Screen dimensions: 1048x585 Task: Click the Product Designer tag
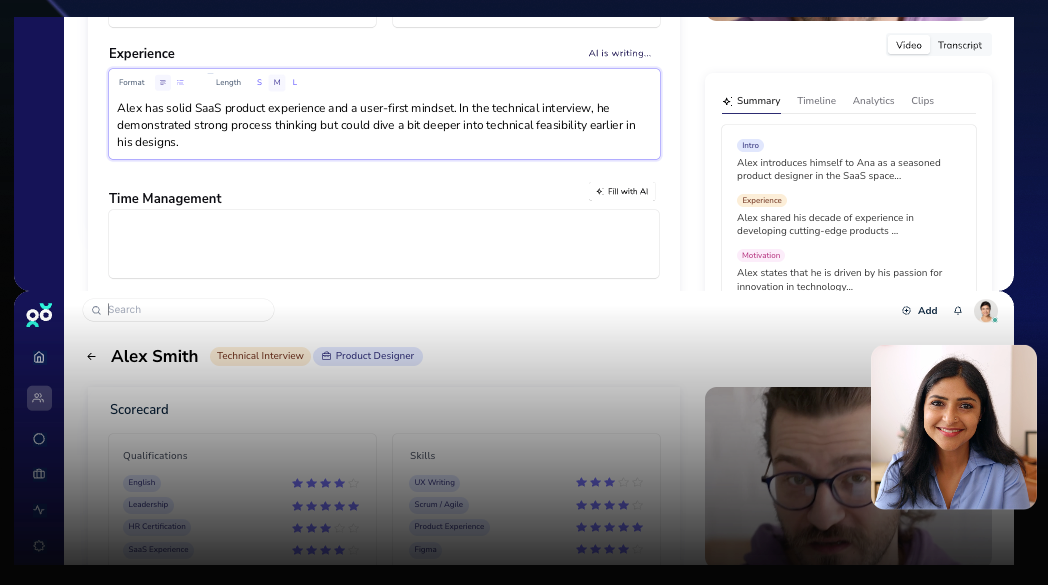click(x=368, y=356)
